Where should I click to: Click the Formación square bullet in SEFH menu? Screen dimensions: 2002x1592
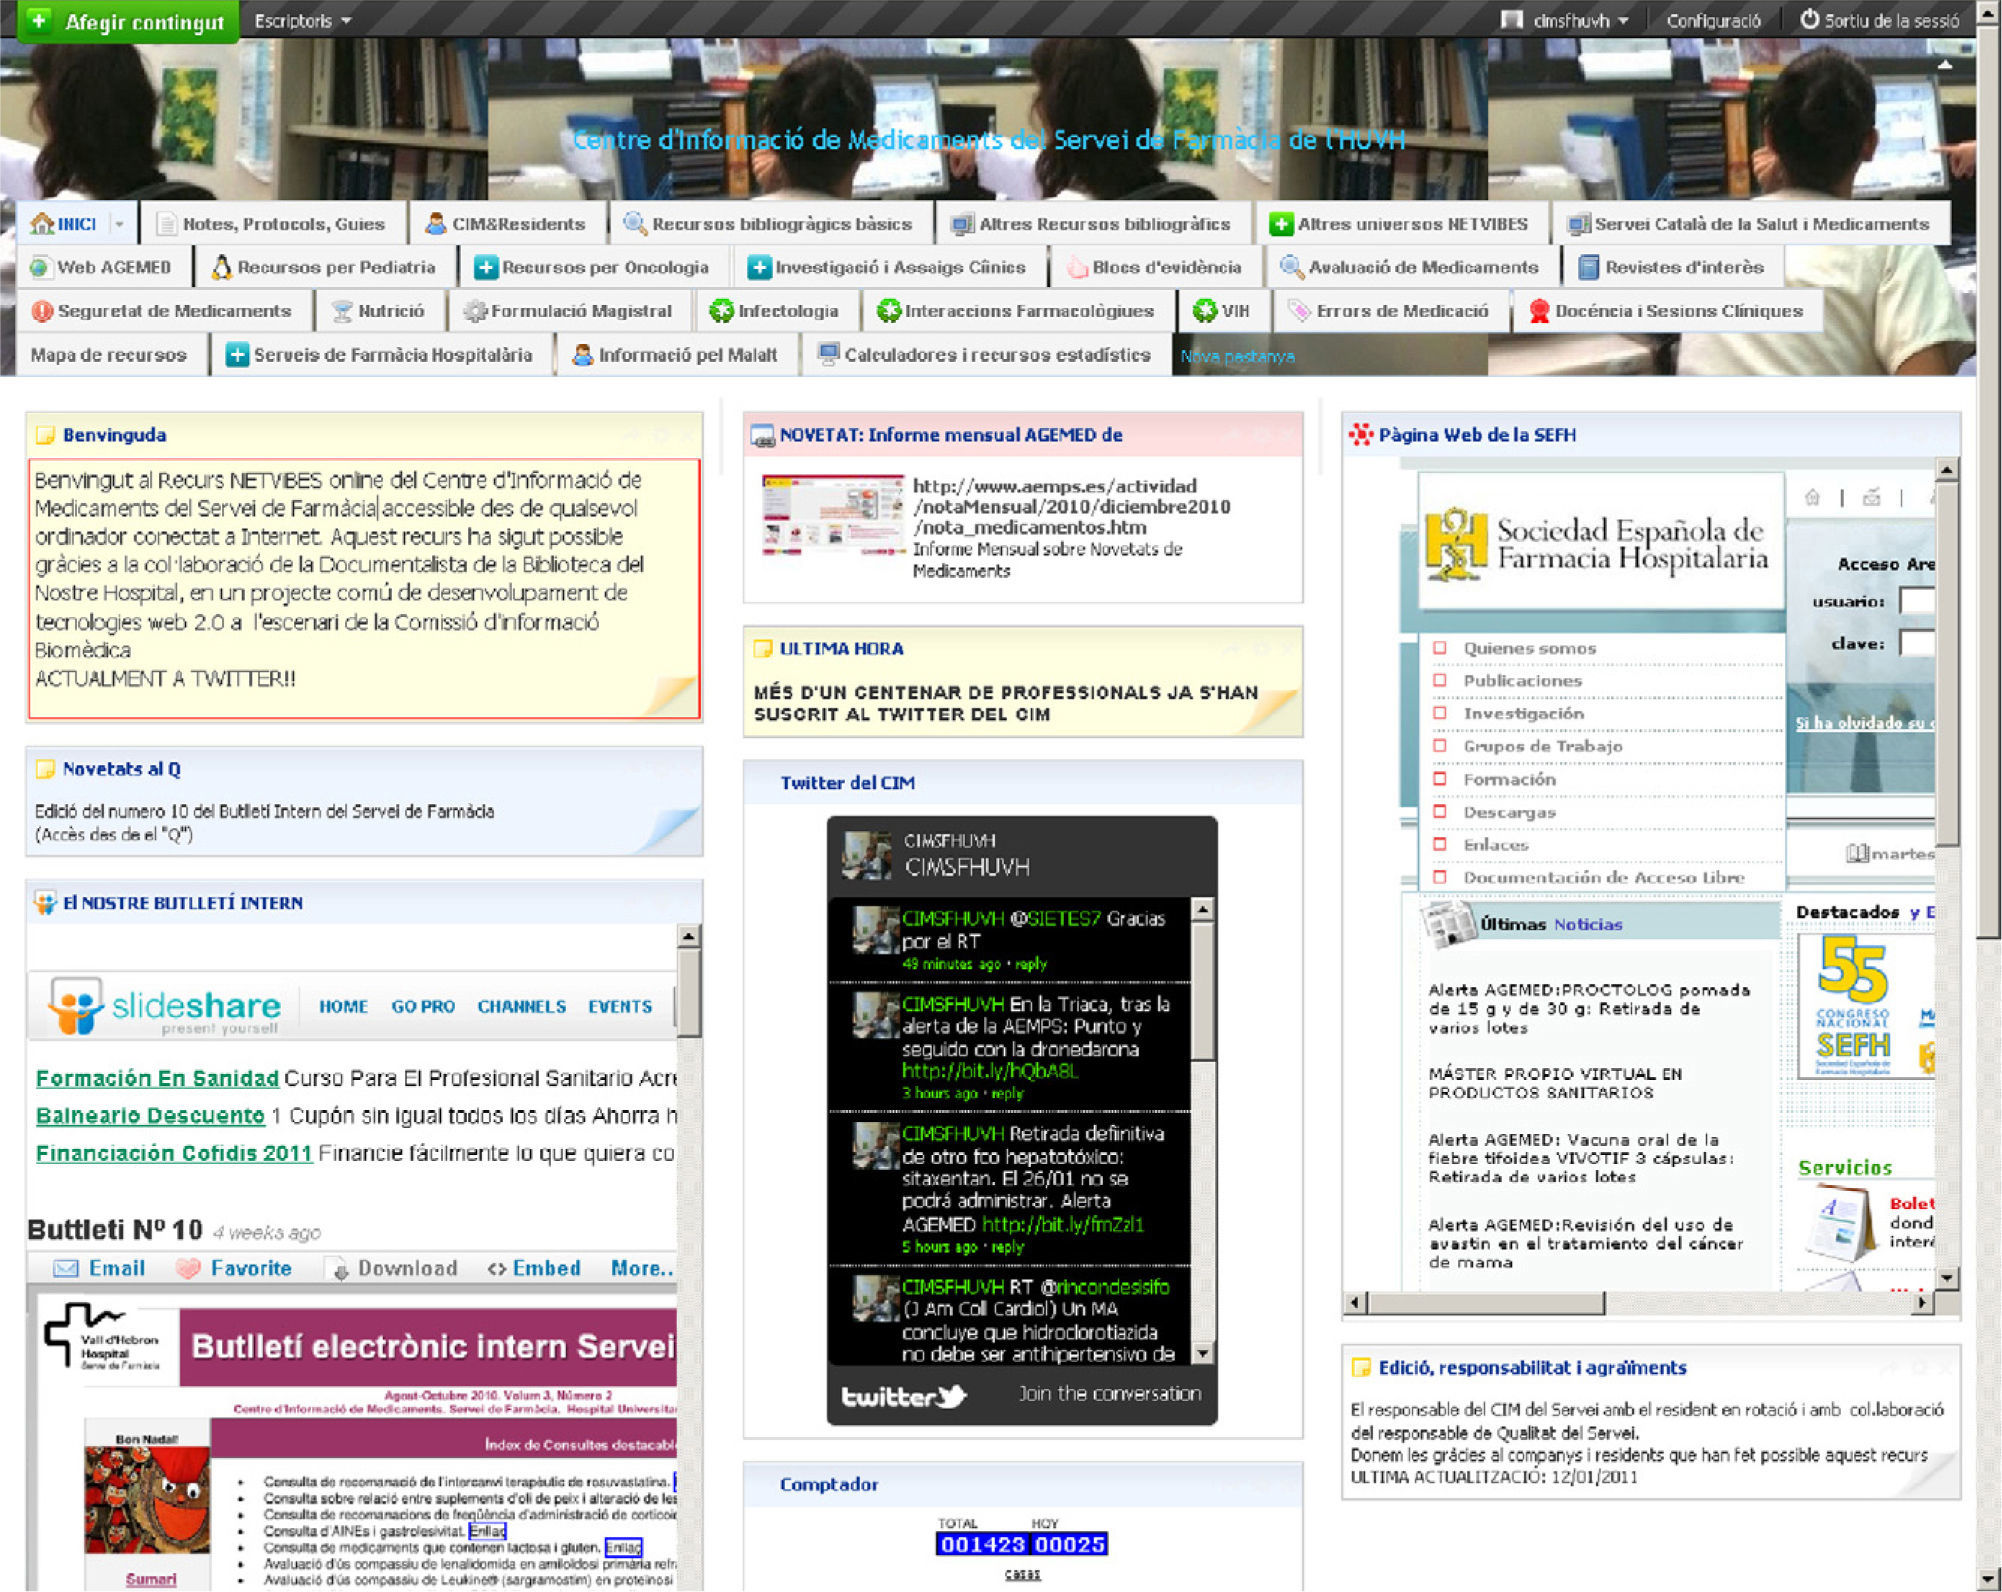pos(1440,779)
